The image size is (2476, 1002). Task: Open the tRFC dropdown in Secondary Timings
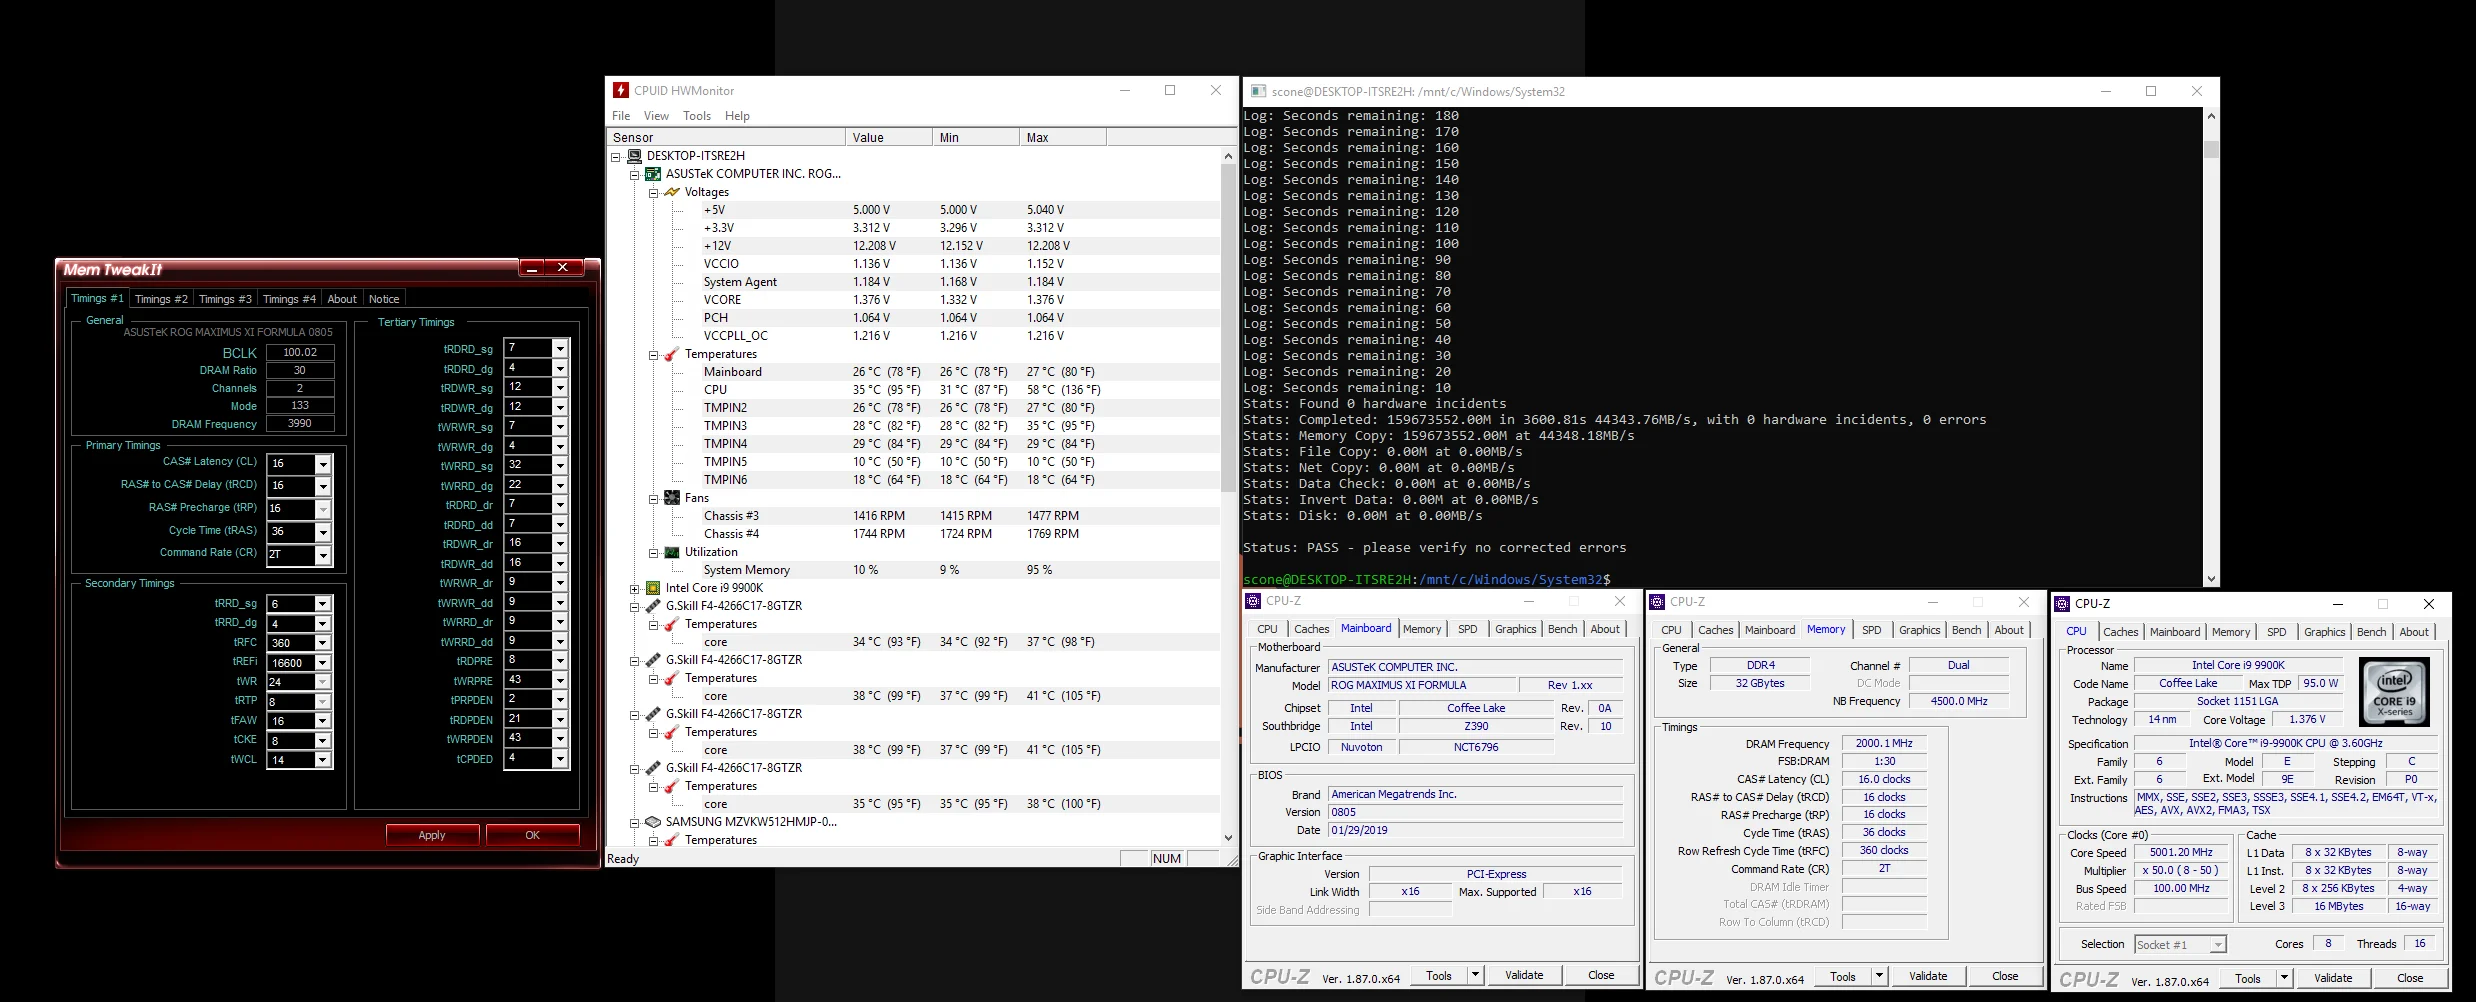click(323, 643)
